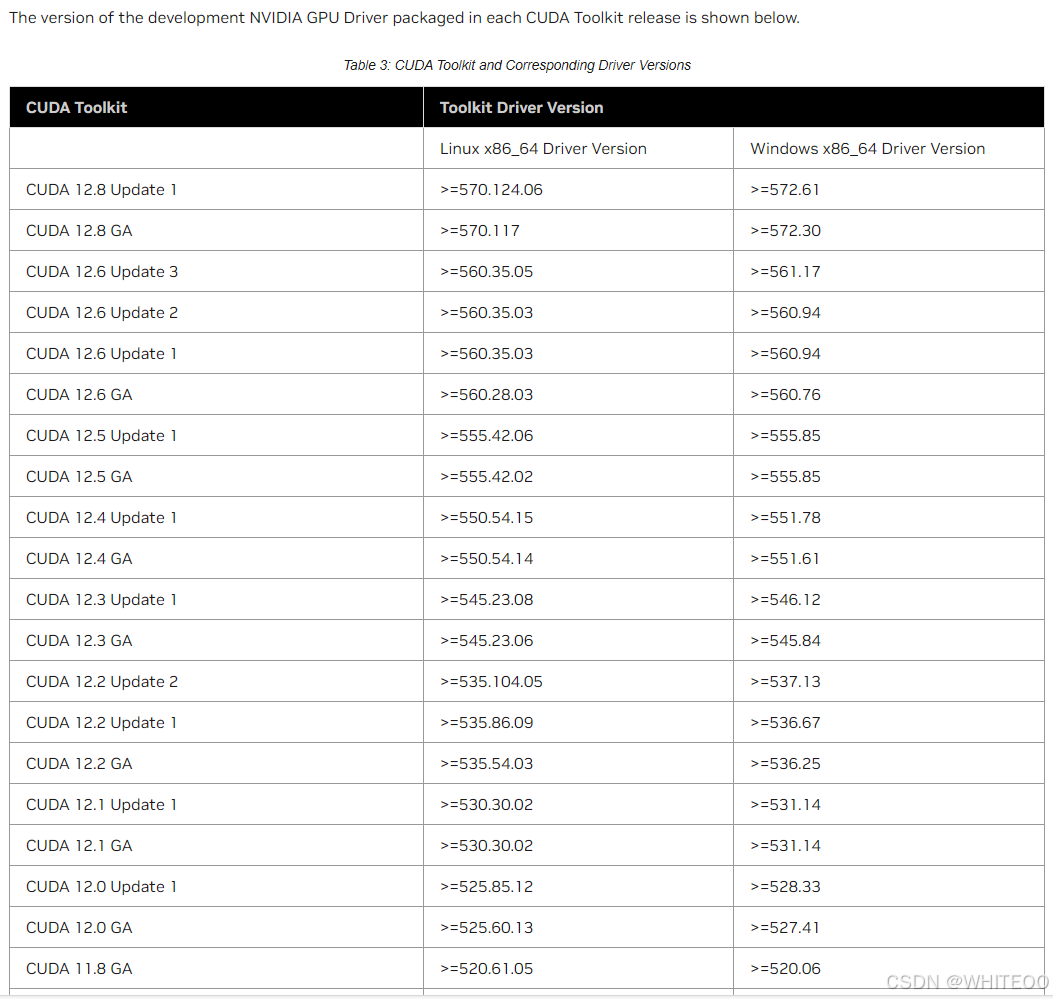The height and width of the screenshot is (999, 1053).
Task: Click the value '>=570.117'
Action: (479, 230)
